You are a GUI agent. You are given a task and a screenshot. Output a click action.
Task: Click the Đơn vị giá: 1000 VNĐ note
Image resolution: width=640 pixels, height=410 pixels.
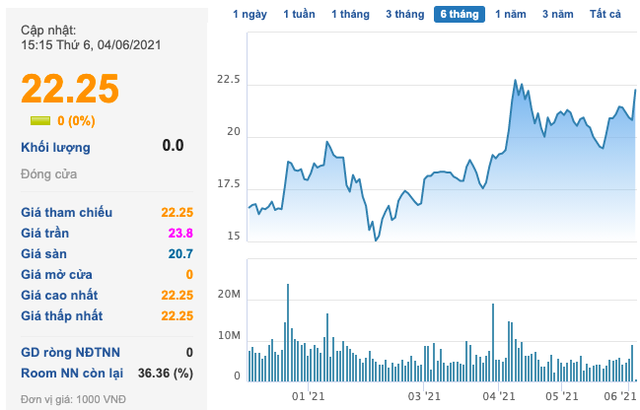[x=73, y=399]
